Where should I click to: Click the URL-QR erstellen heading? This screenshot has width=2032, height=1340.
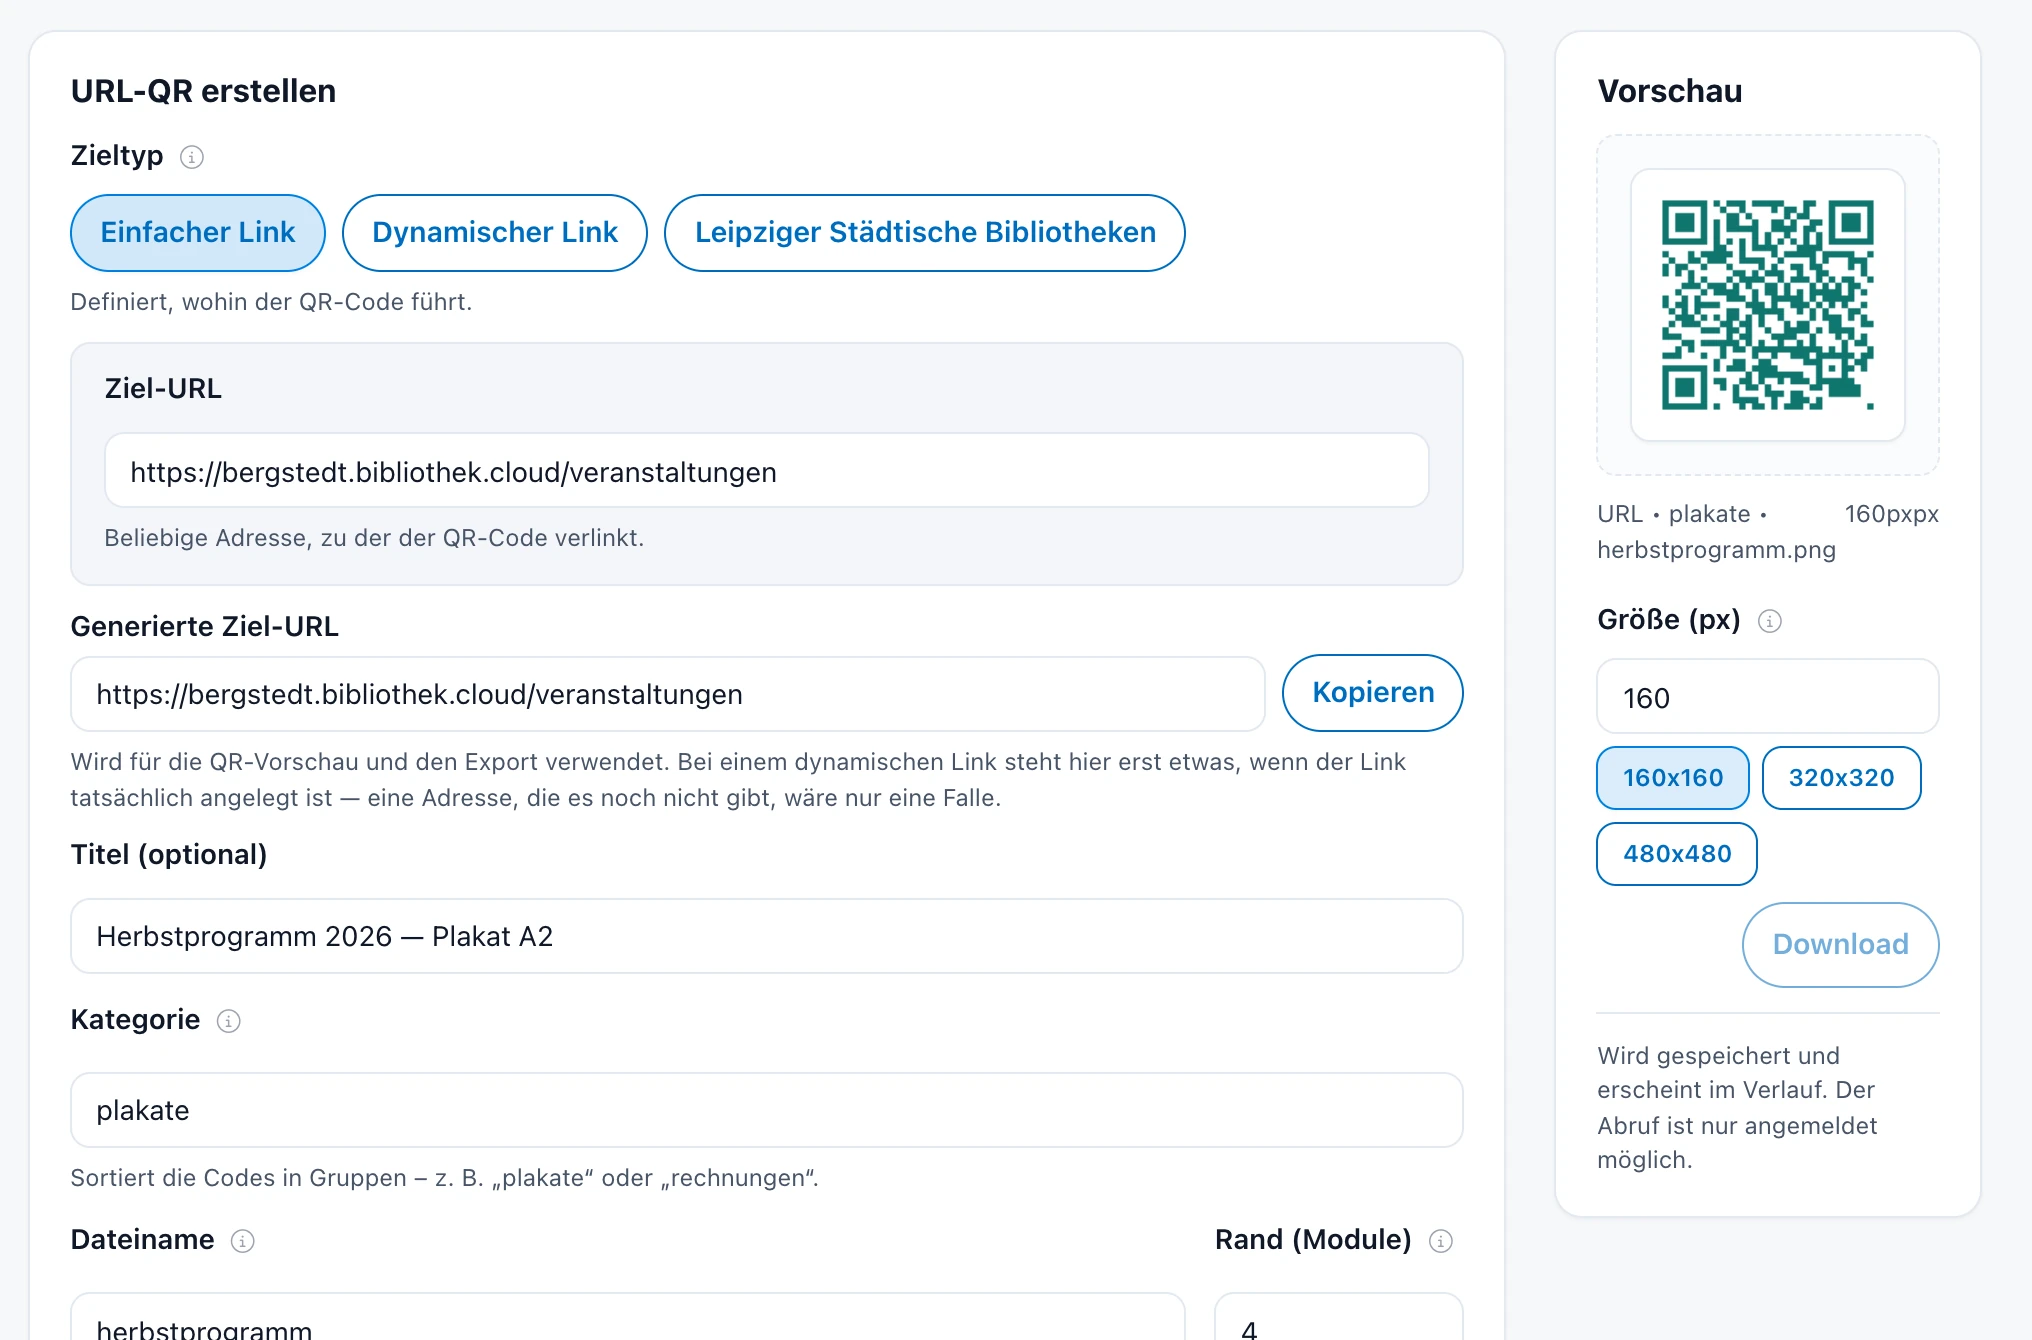tap(203, 91)
